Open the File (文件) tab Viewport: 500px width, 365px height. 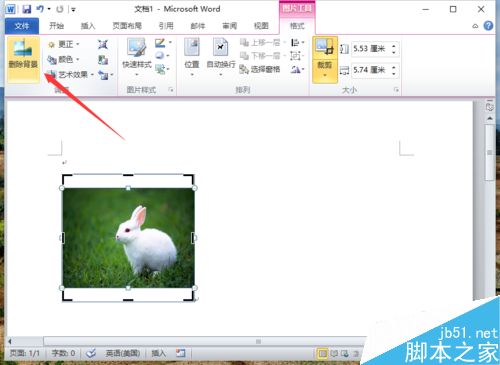point(22,26)
